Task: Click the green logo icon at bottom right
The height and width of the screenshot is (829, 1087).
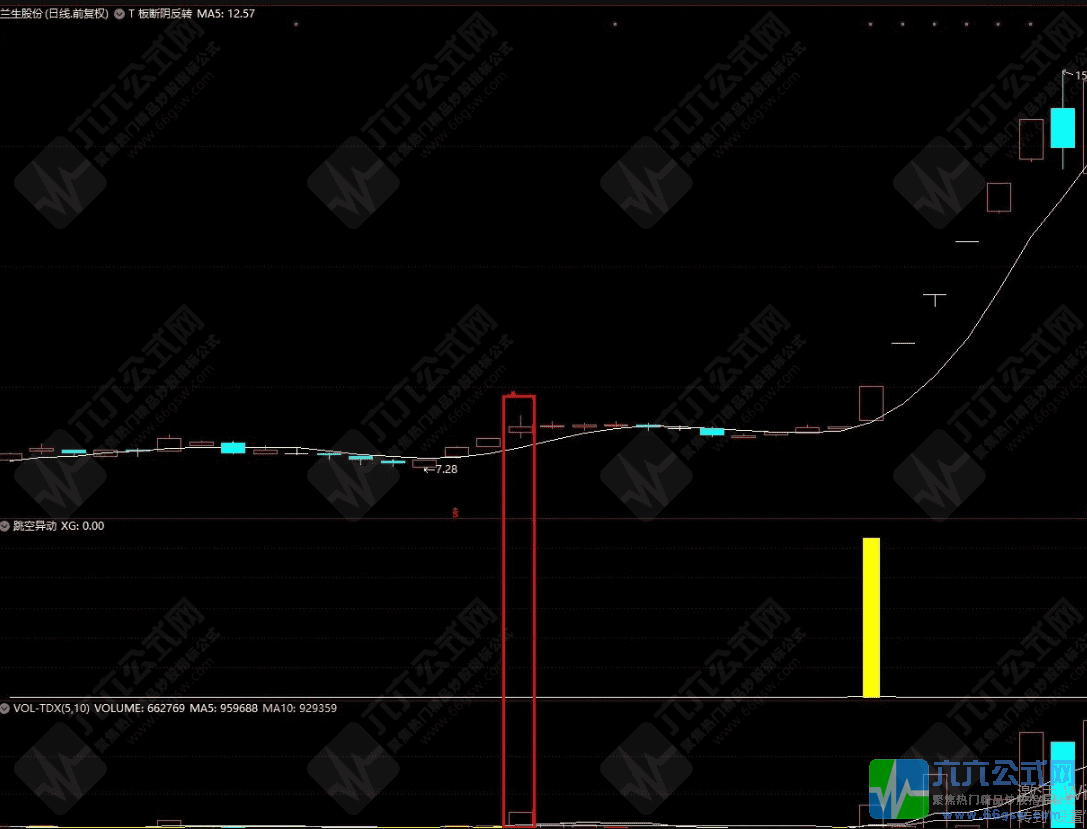Action: point(897,790)
